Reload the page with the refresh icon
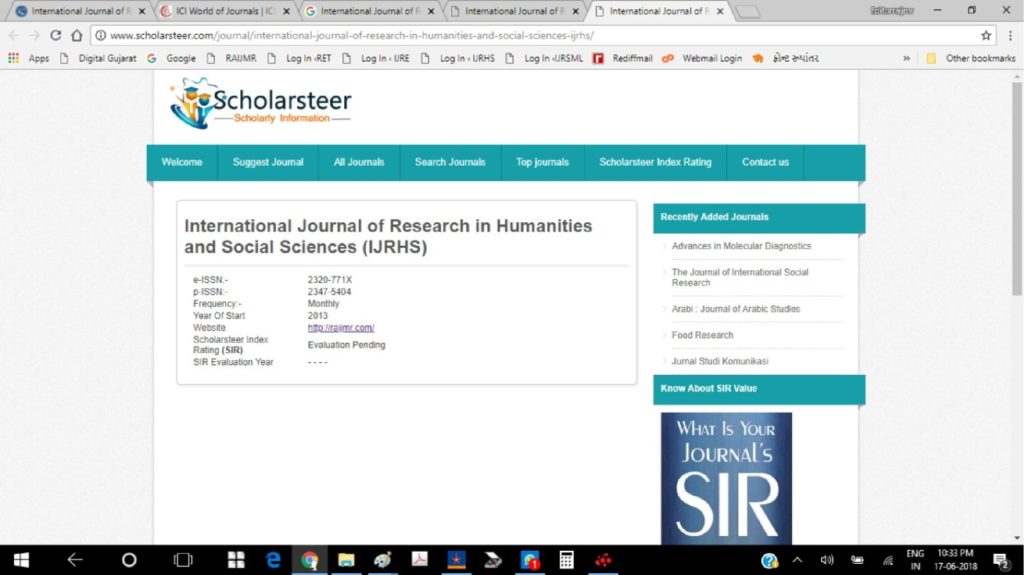 pos(56,35)
